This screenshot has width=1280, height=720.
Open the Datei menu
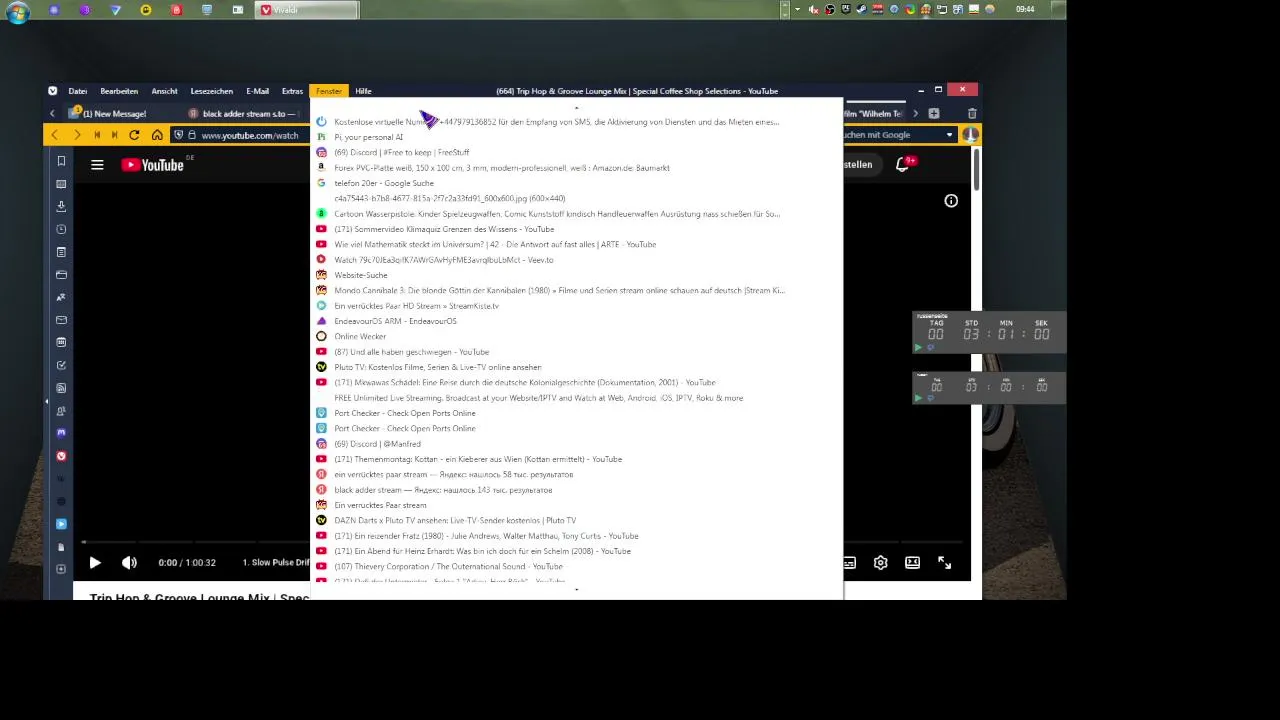78,91
